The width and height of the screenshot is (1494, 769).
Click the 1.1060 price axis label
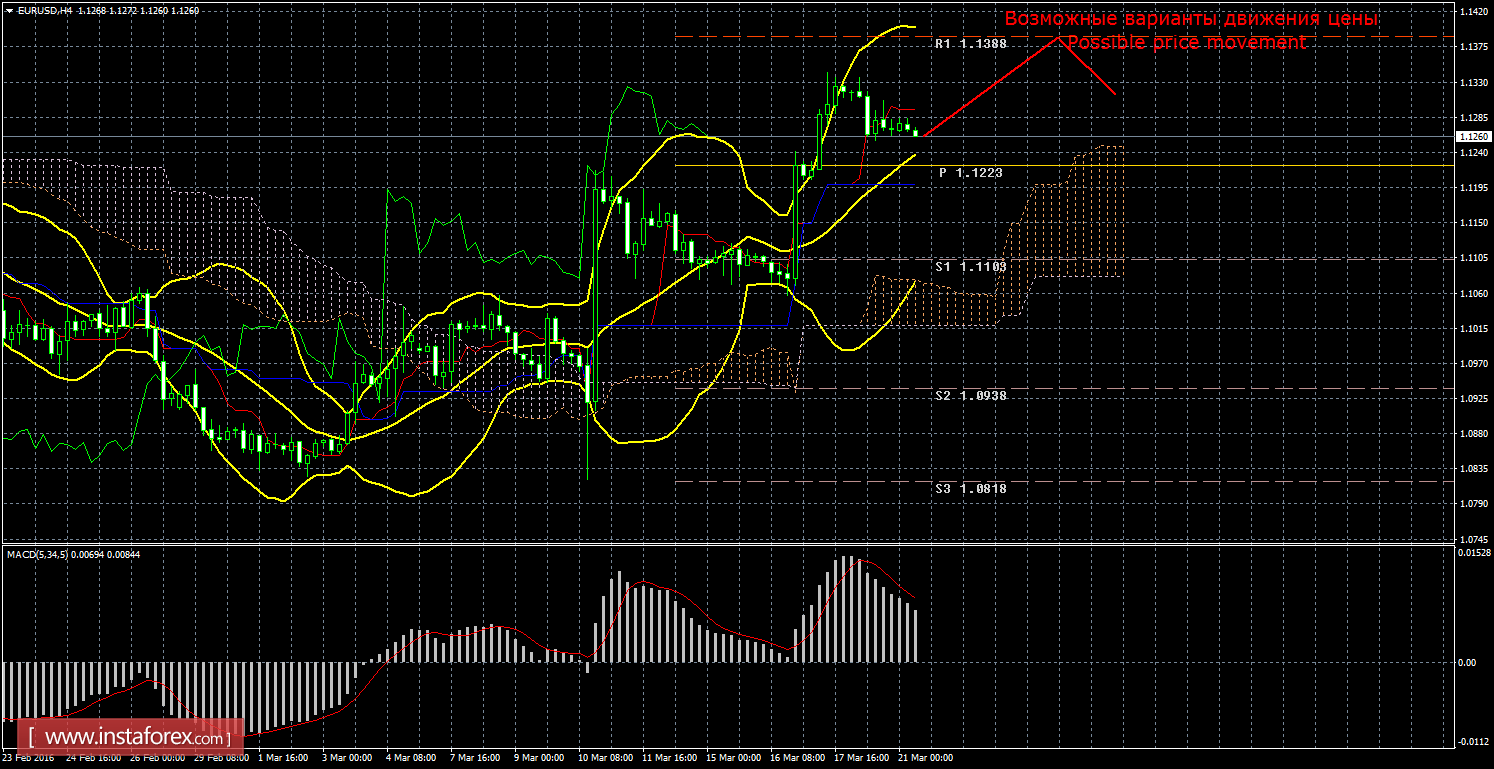click(1473, 294)
